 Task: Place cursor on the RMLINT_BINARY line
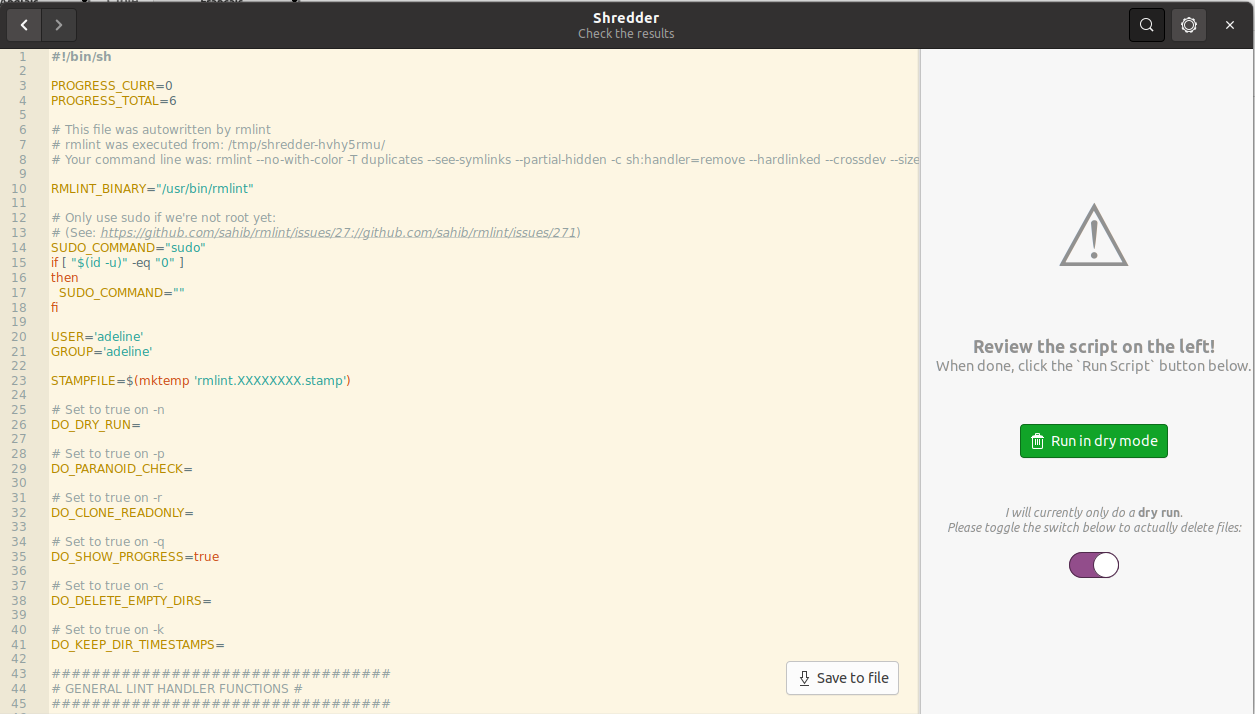152,189
